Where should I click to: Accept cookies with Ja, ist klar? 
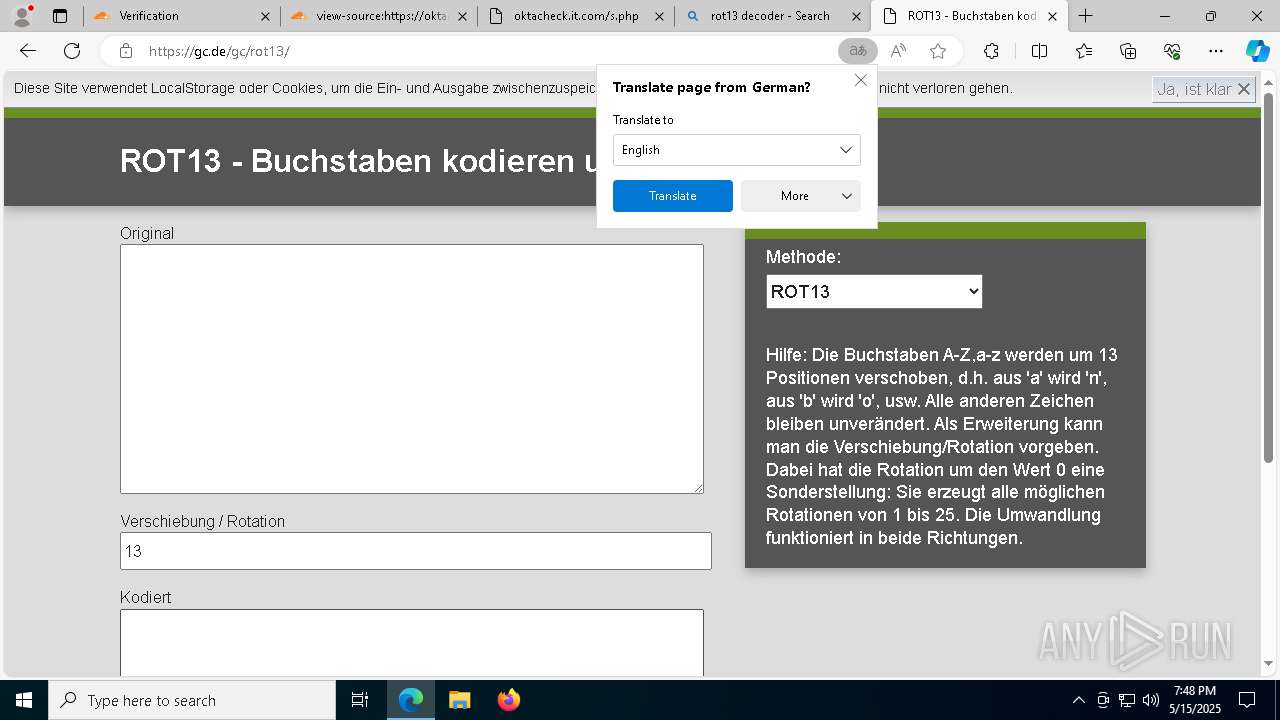tap(1204, 89)
